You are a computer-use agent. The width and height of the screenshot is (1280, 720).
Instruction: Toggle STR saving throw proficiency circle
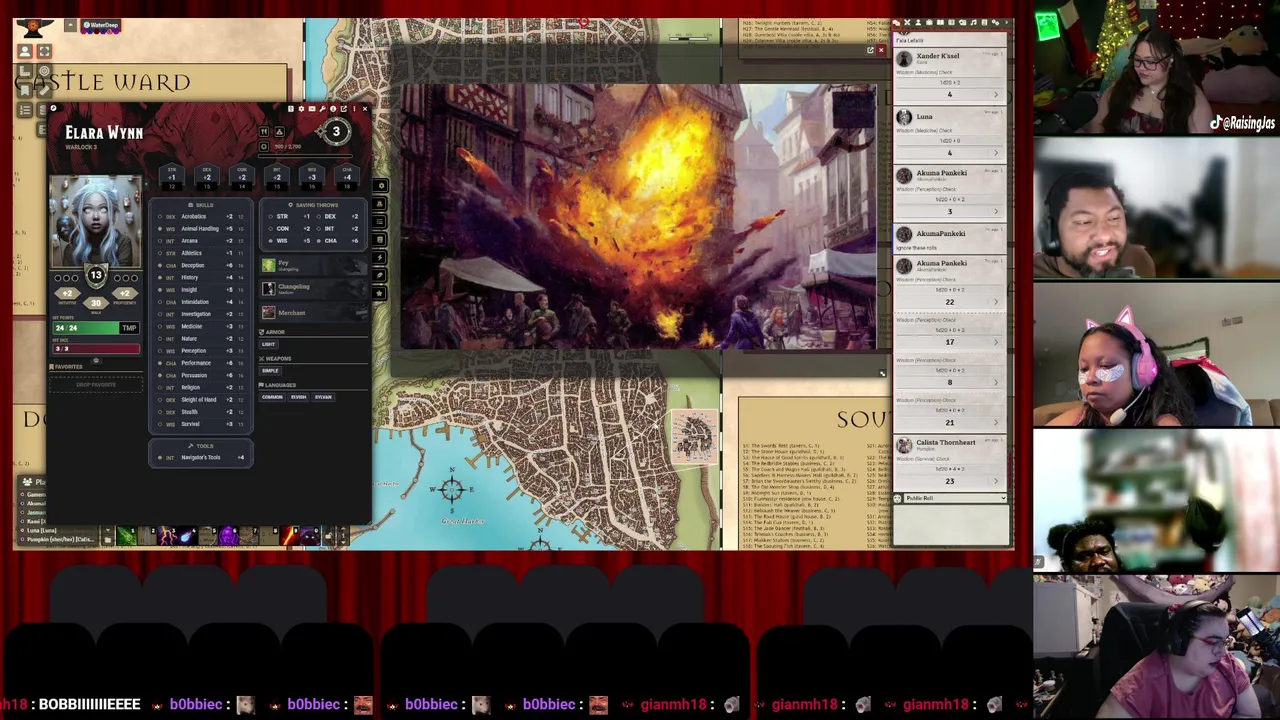coord(270,217)
